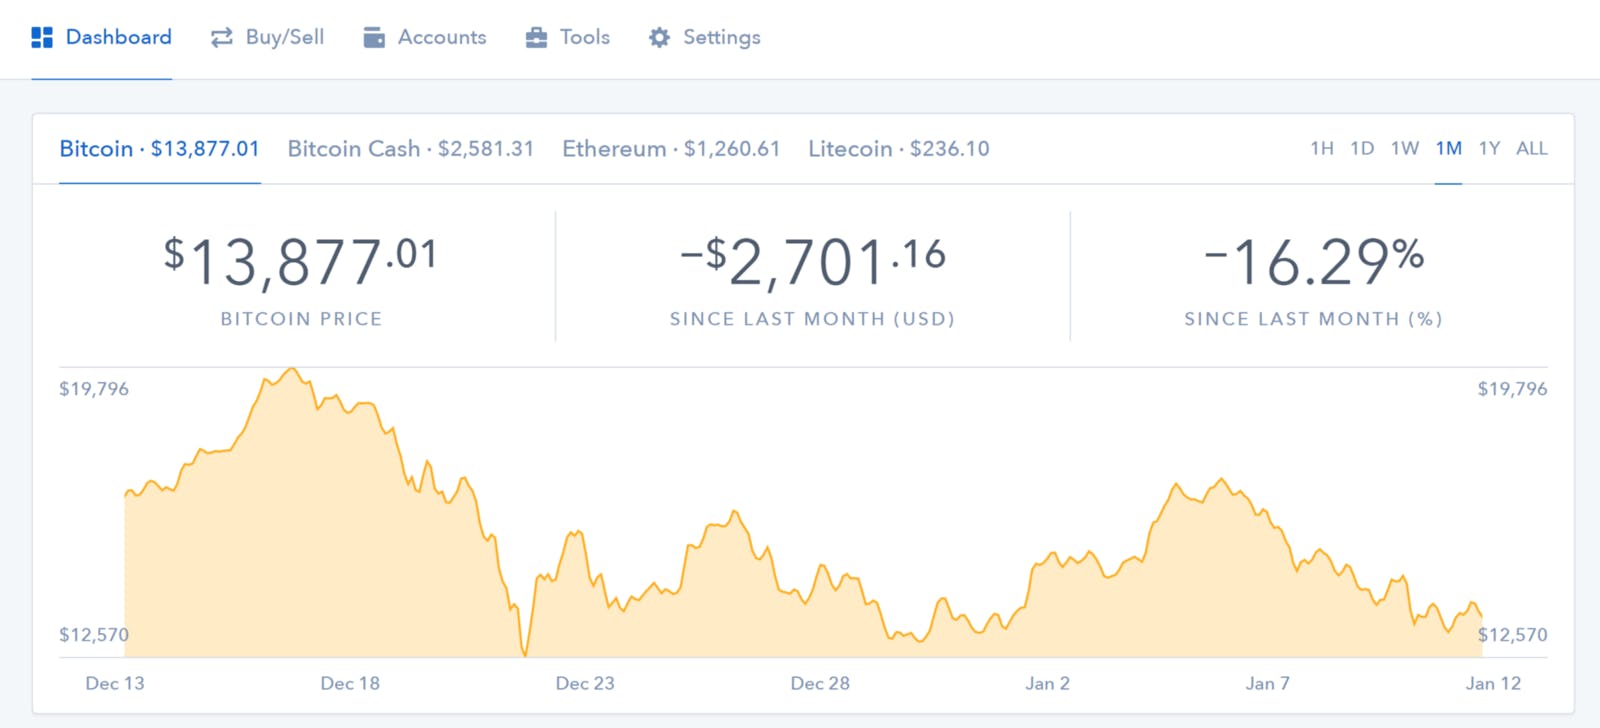
Task: Reselect the 1M time range
Action: click(1447, 148)
